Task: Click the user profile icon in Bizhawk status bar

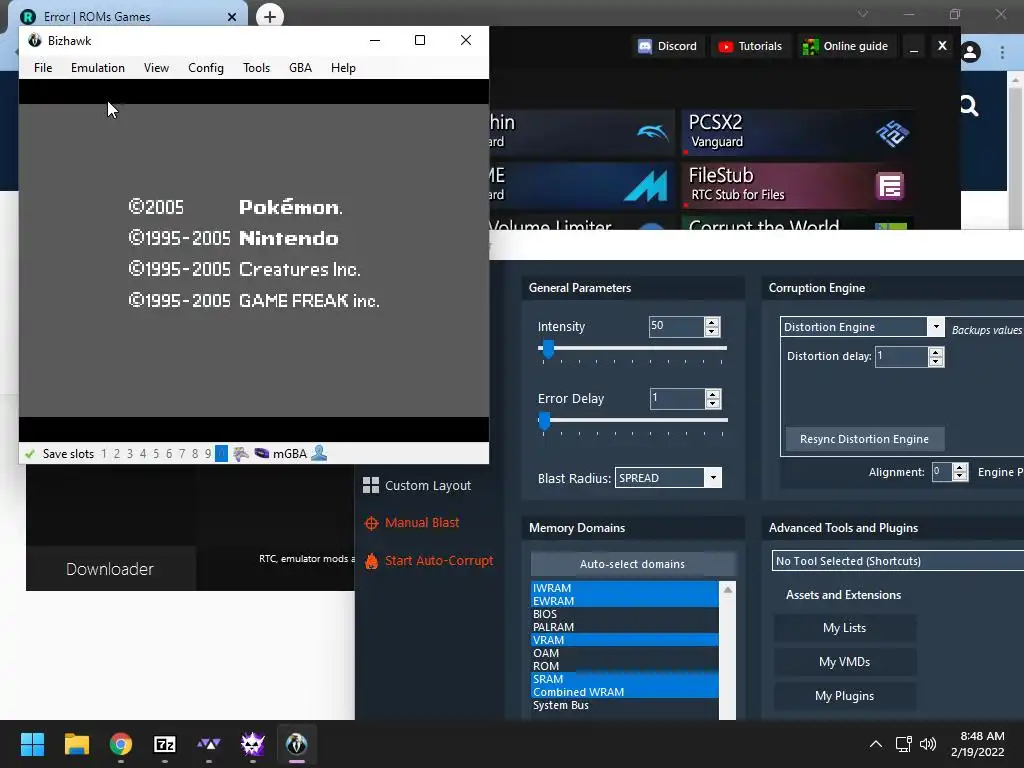Action: tap(319, 453)
